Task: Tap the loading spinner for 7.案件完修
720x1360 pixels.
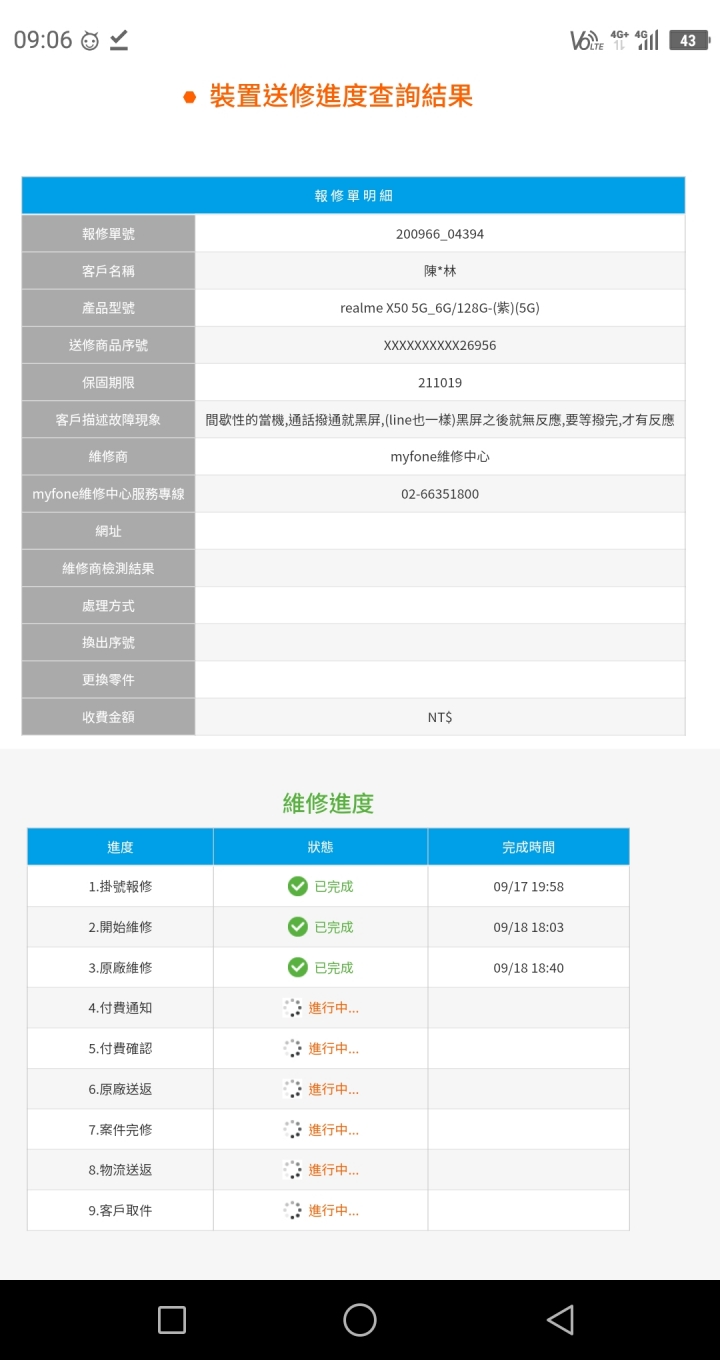Action: [x=292, y=1129]
